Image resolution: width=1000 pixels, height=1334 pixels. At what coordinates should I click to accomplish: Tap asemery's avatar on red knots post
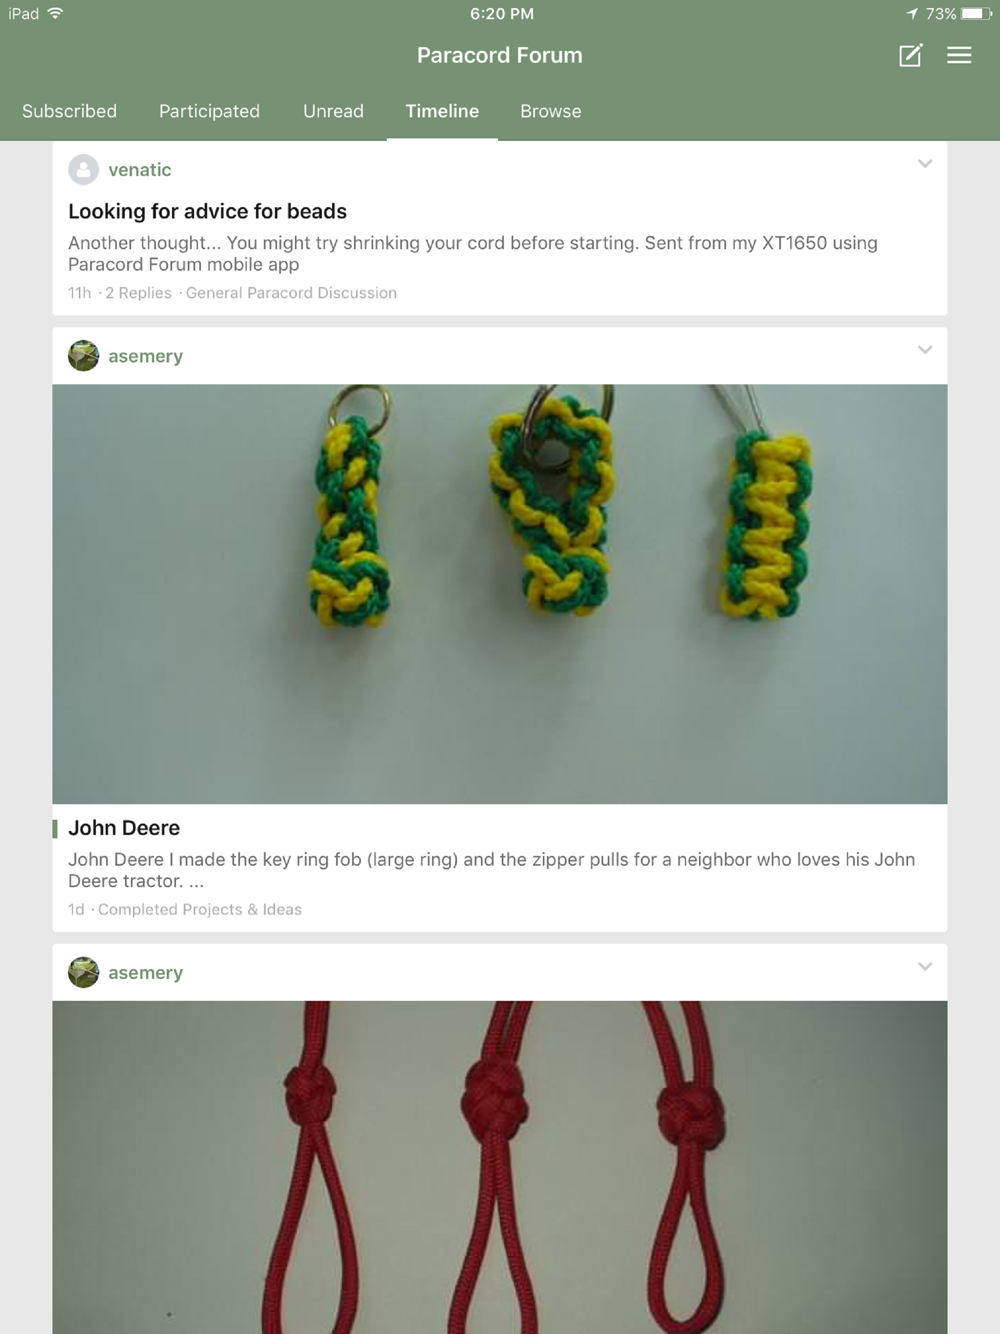(83, 972)
